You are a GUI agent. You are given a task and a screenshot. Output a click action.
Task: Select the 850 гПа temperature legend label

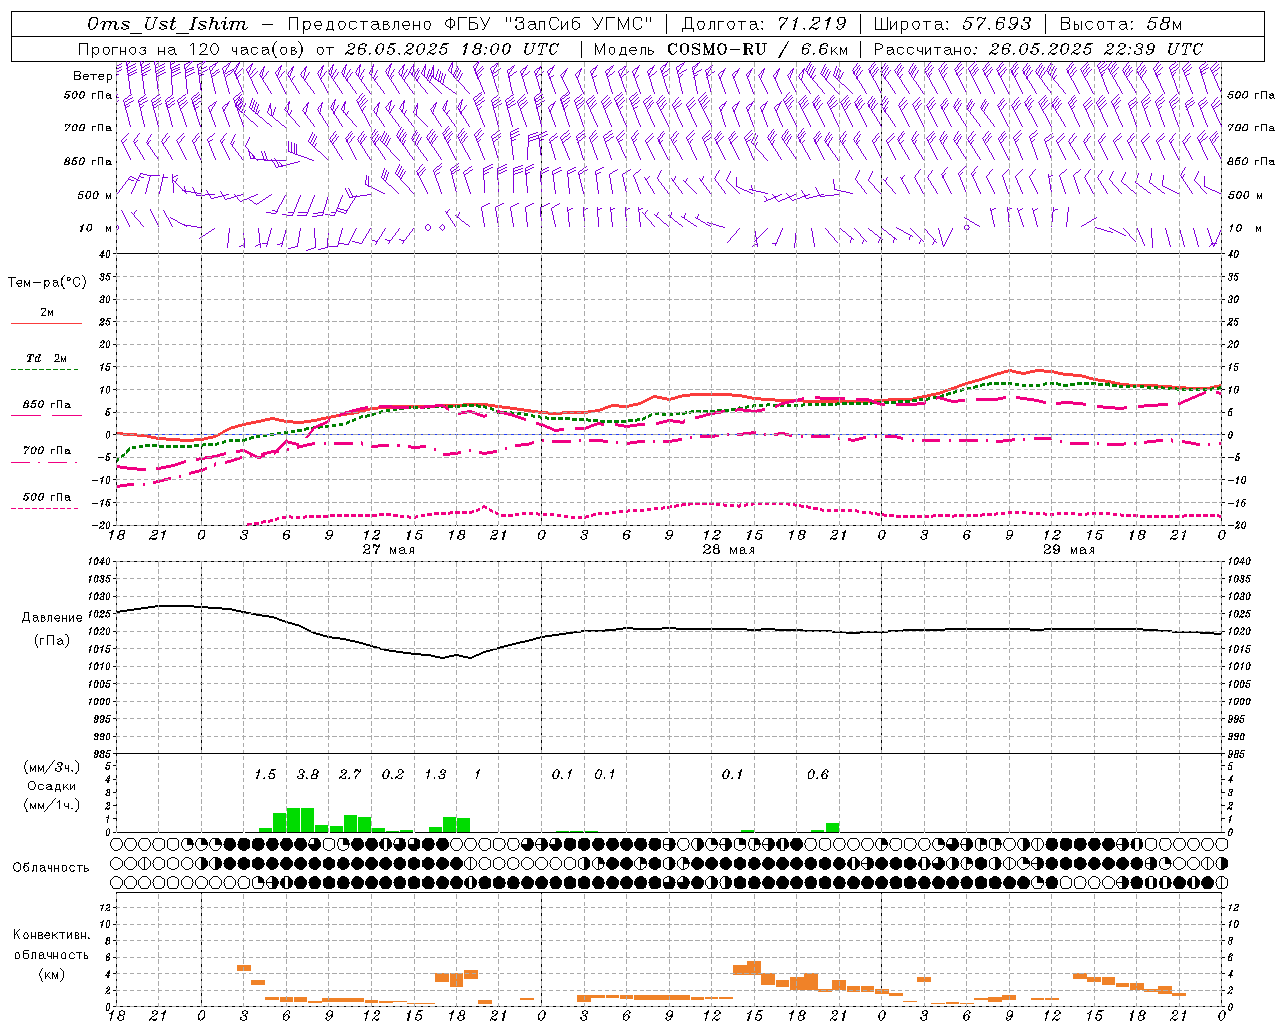point(47,405)
